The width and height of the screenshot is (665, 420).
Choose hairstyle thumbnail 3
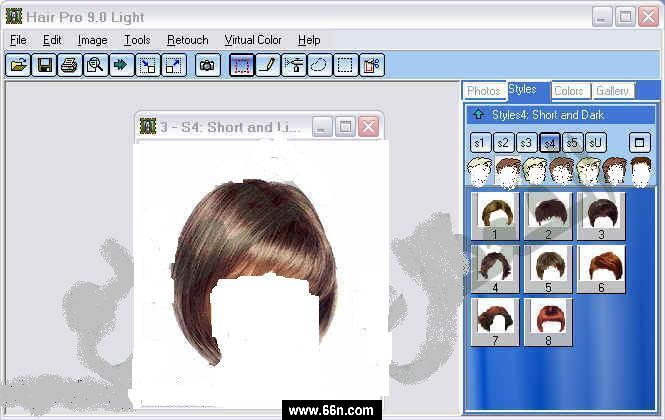601,216
